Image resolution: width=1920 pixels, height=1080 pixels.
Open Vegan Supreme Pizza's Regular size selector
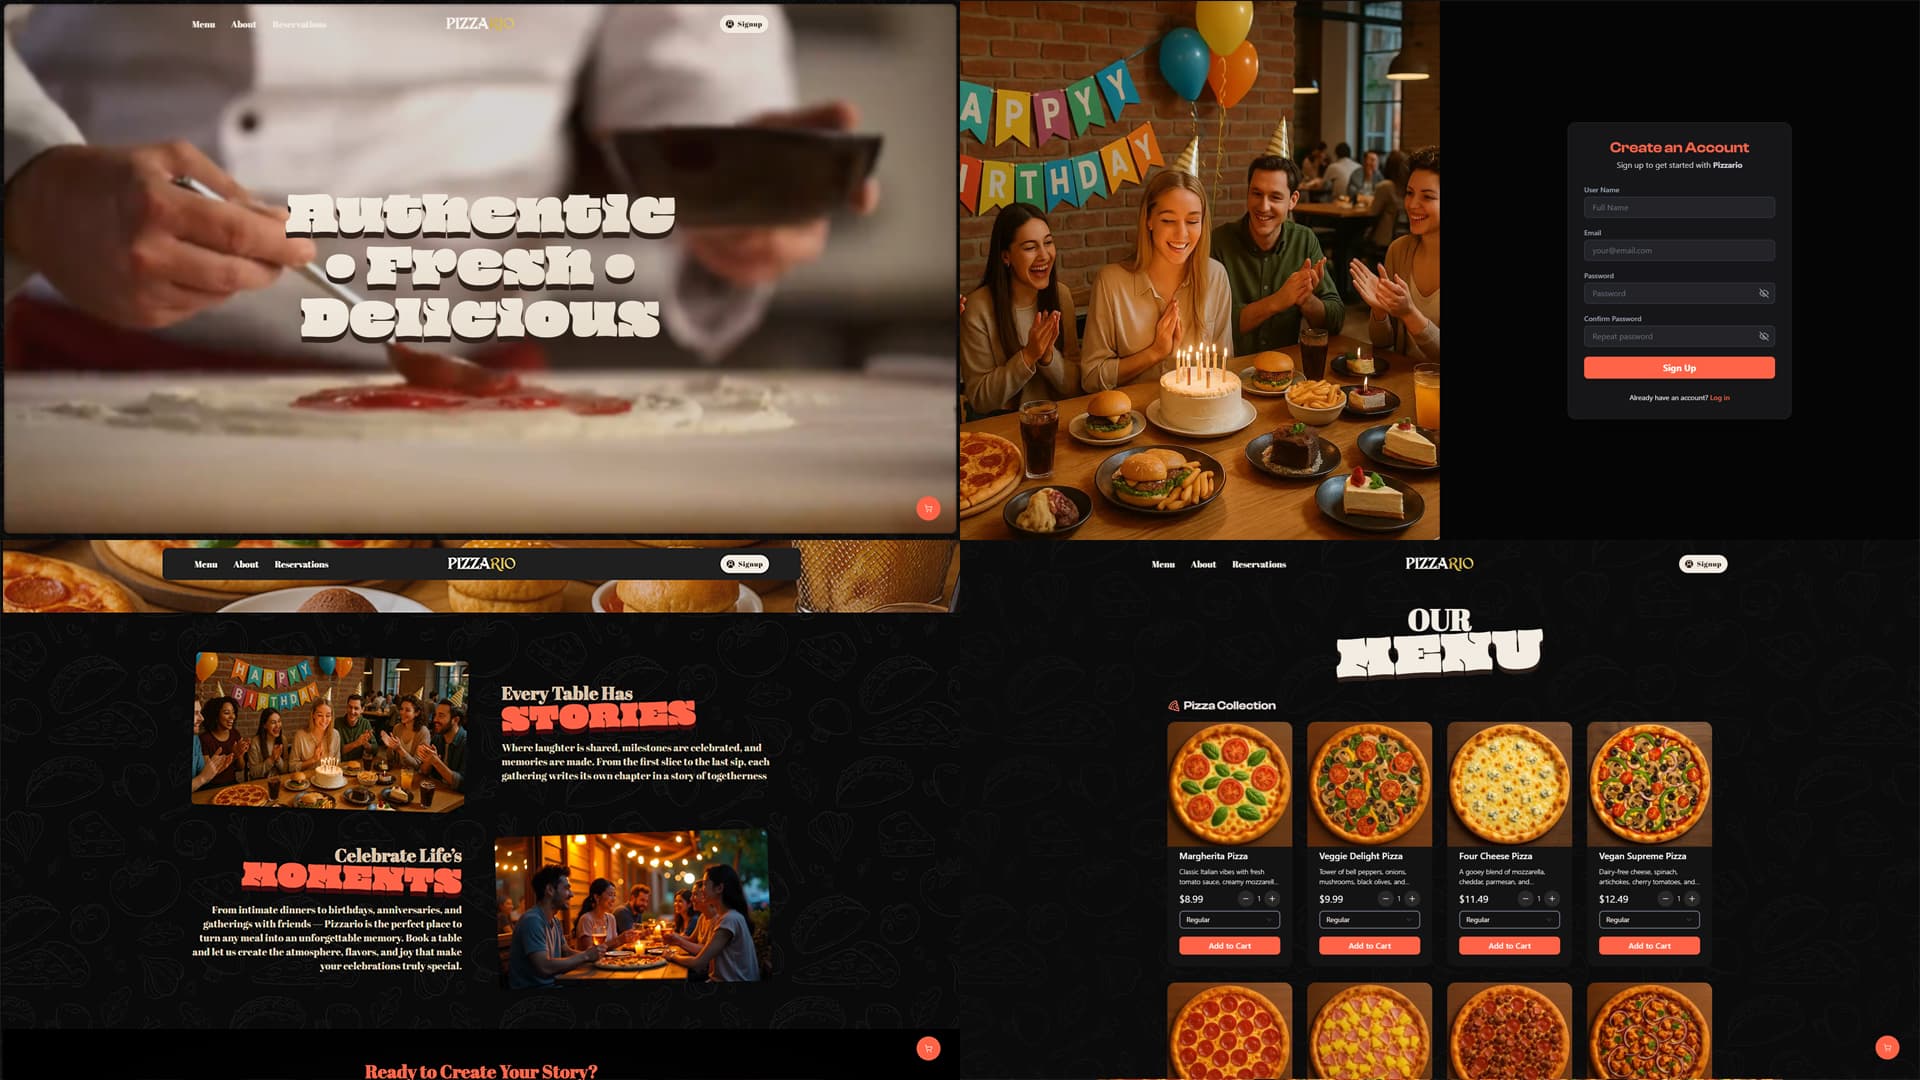pyautogui.click(x=1649, y=920)
